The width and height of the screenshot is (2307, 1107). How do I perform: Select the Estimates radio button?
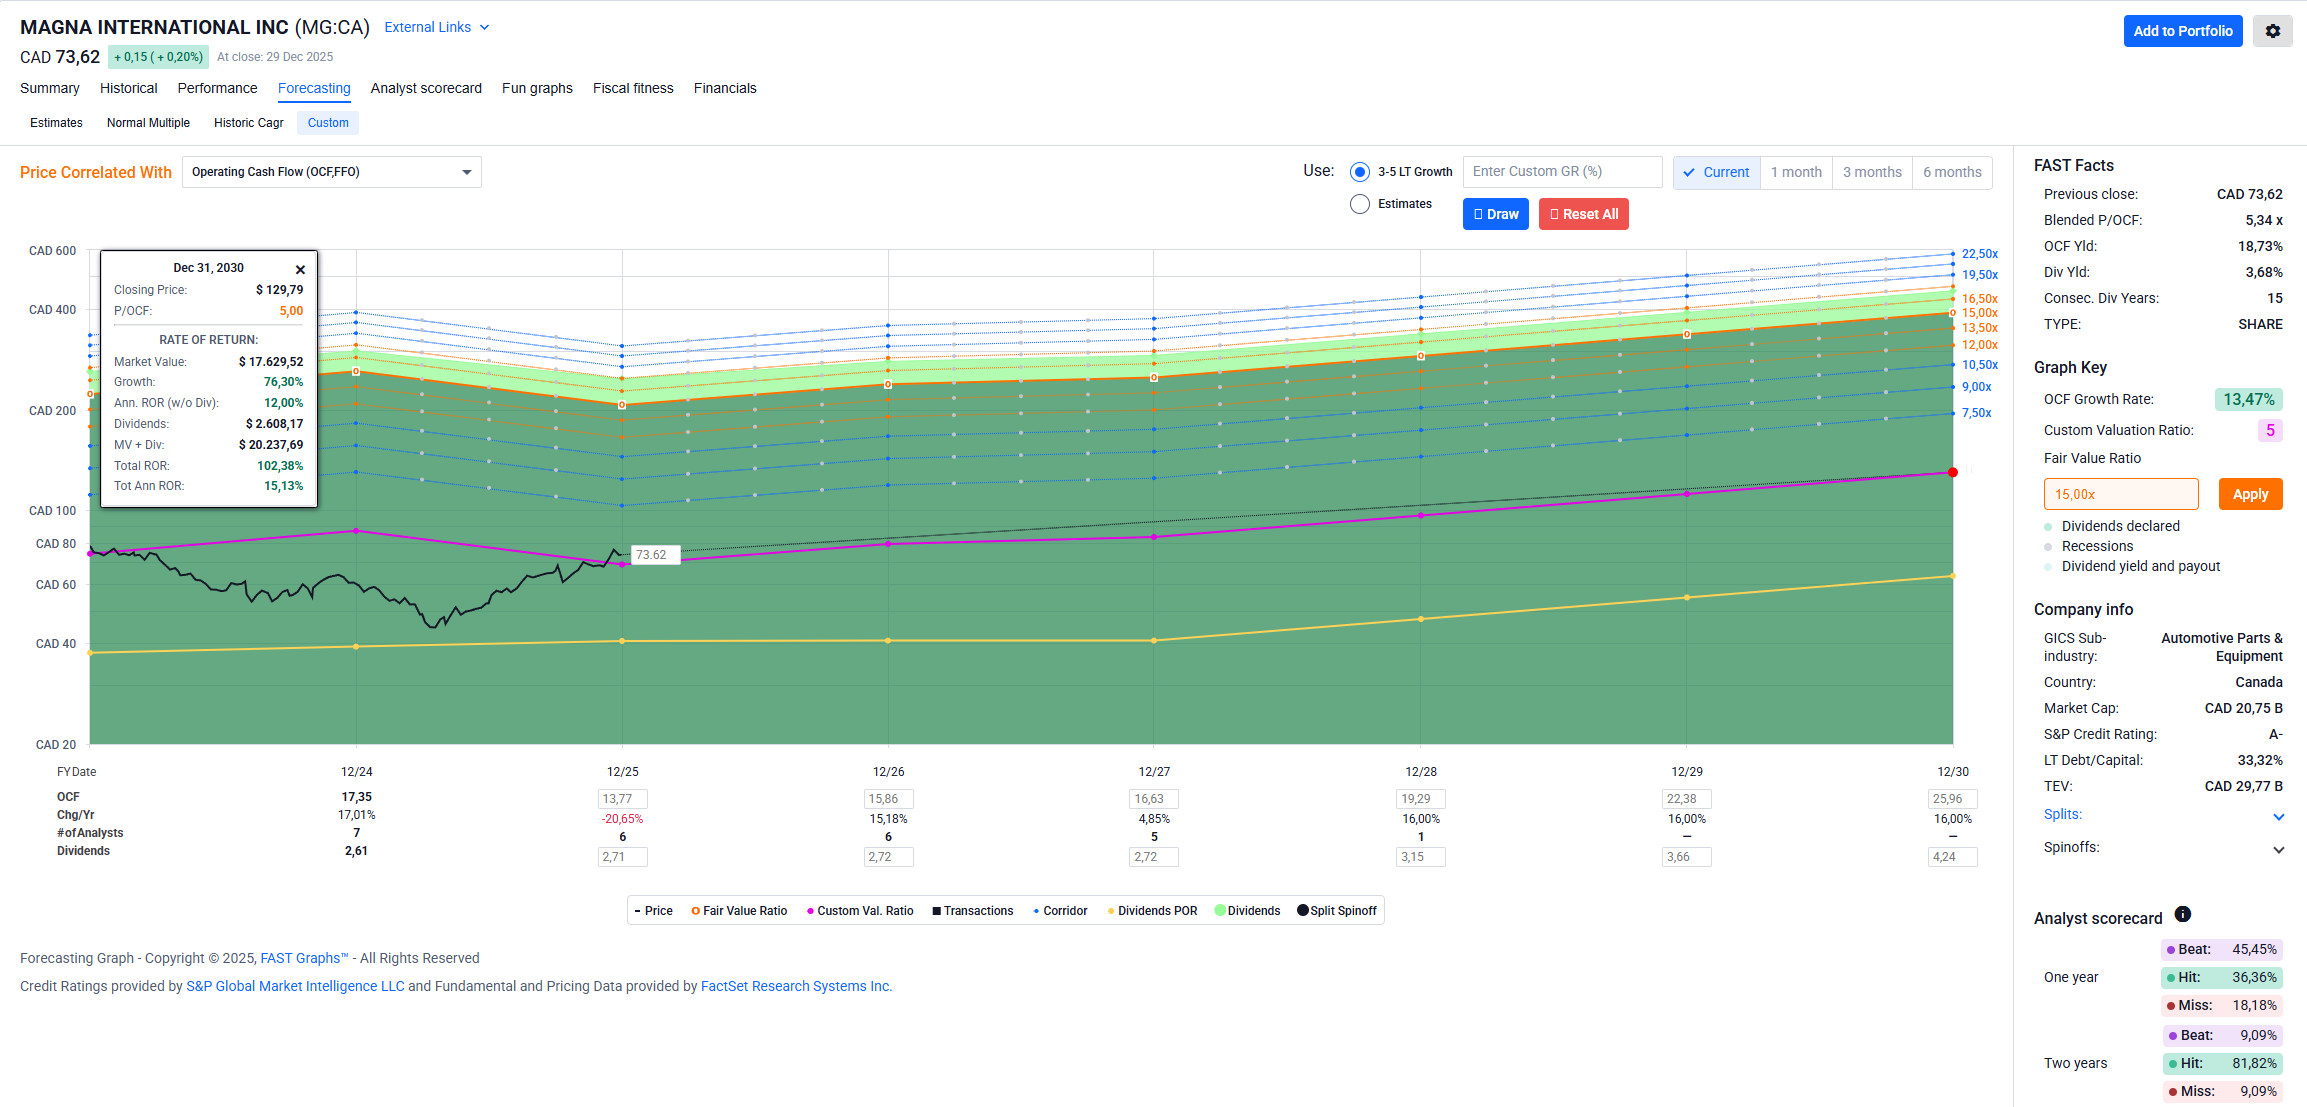coord(1359,204)
